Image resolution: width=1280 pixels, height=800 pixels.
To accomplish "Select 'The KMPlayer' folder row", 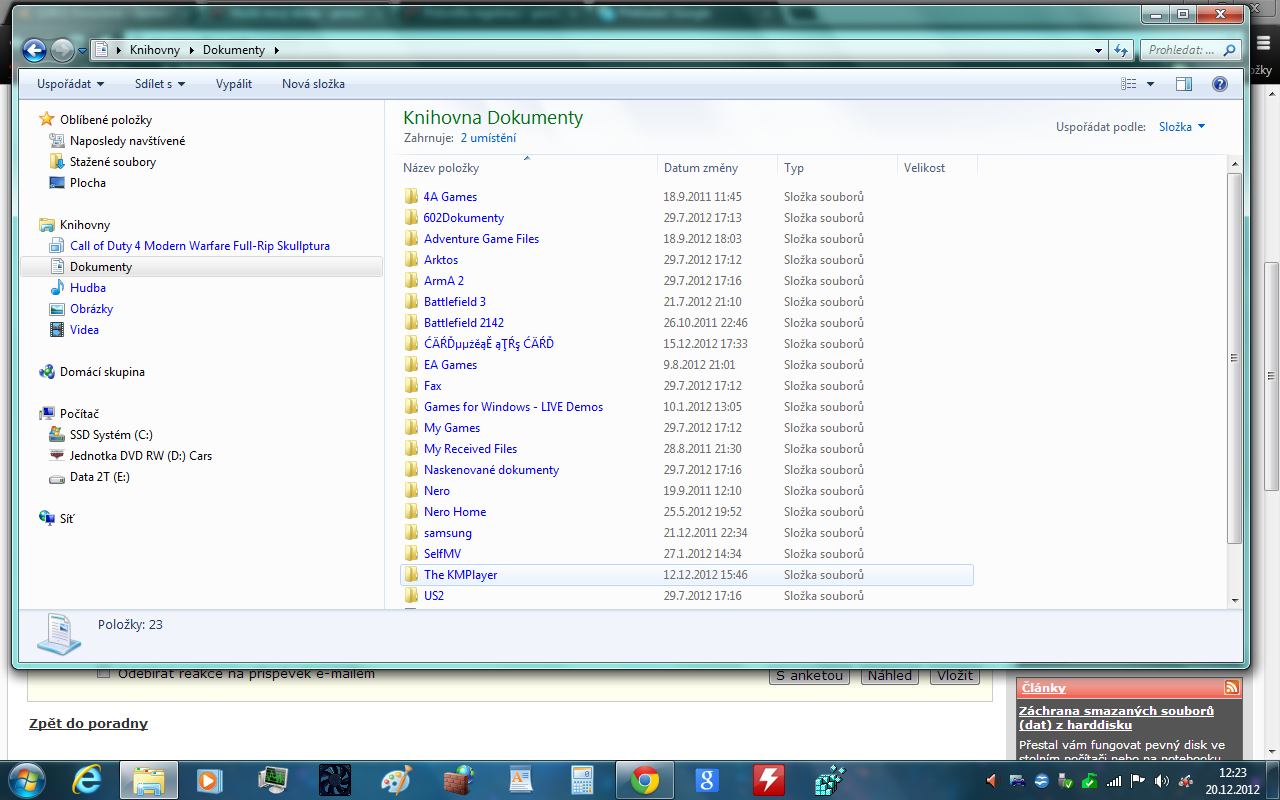I will [686, 575].
